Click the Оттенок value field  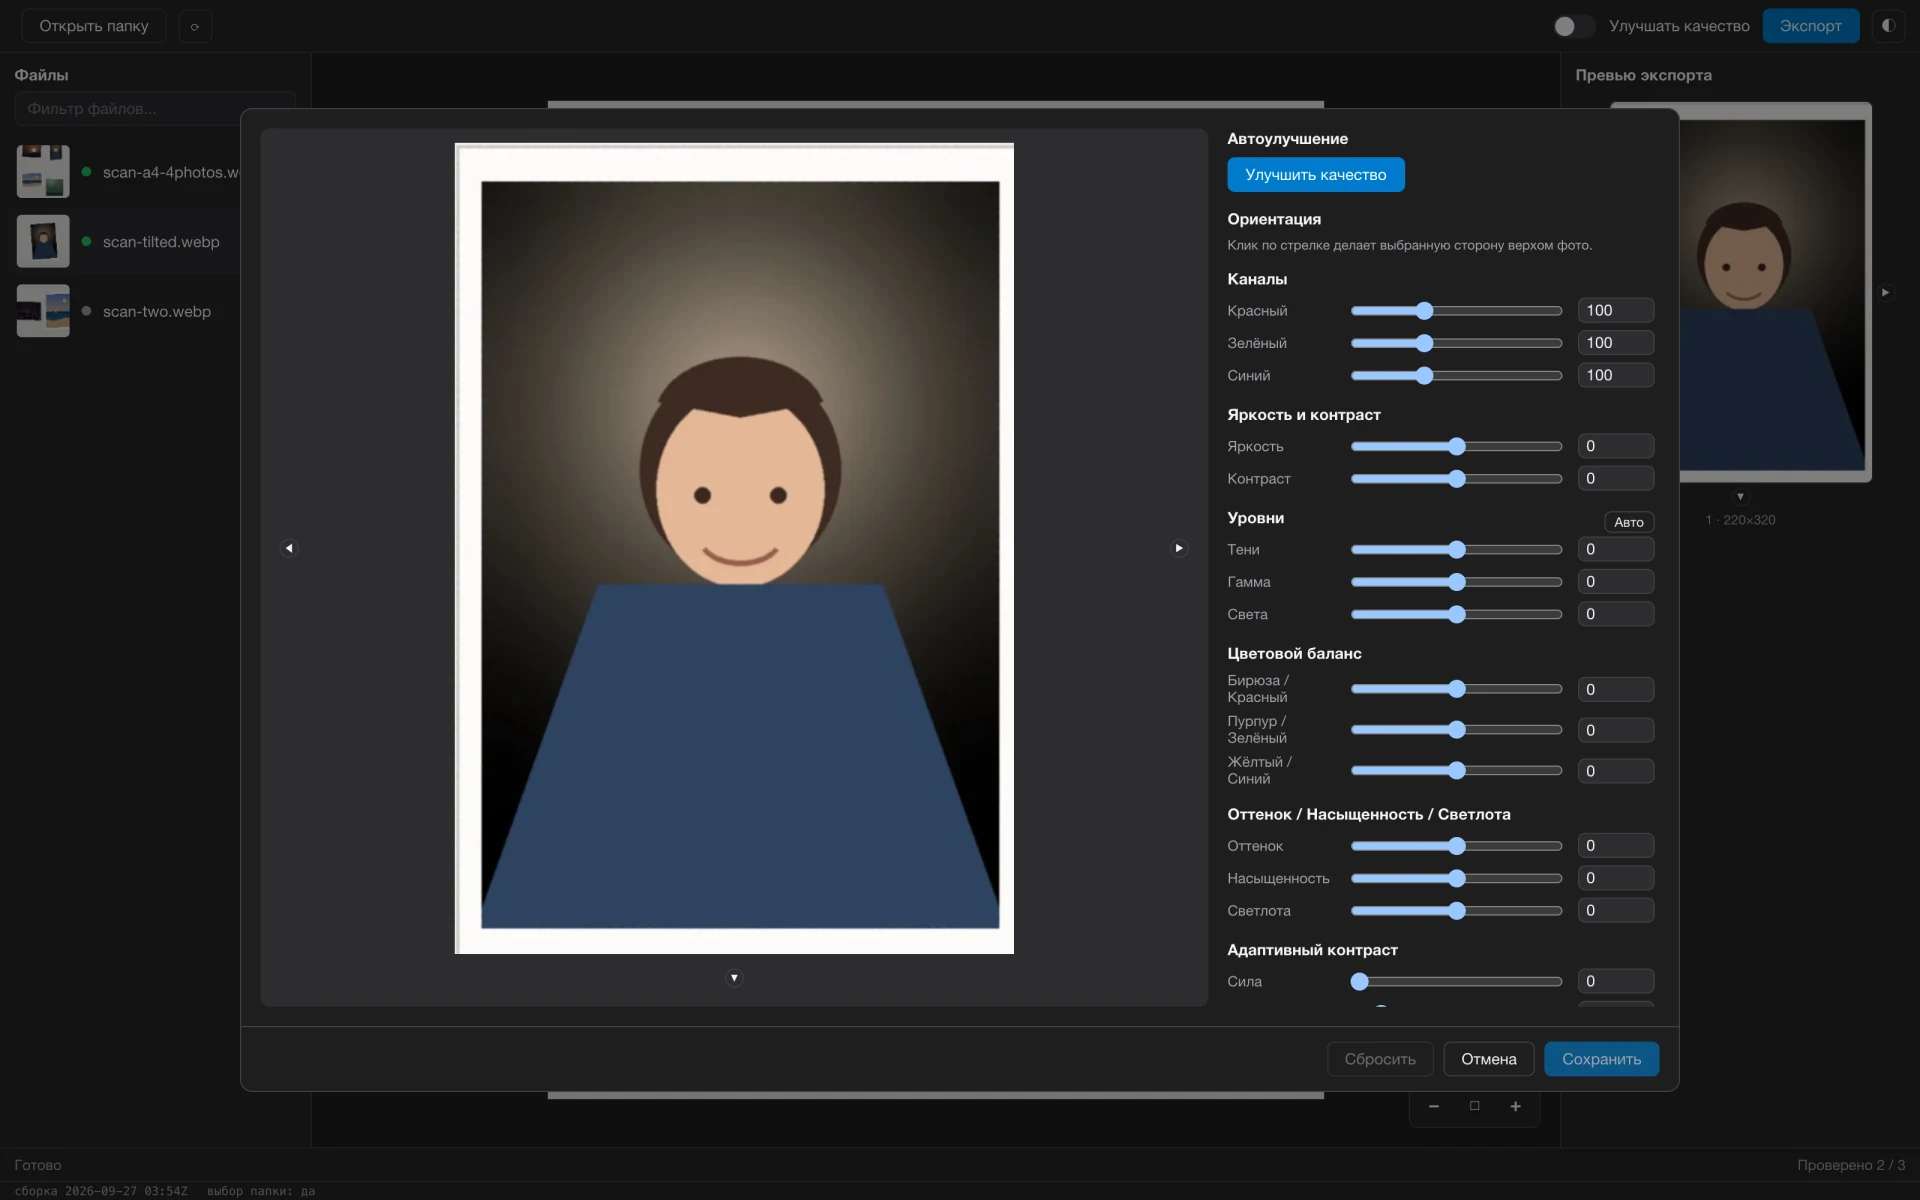pos(1615,846)
